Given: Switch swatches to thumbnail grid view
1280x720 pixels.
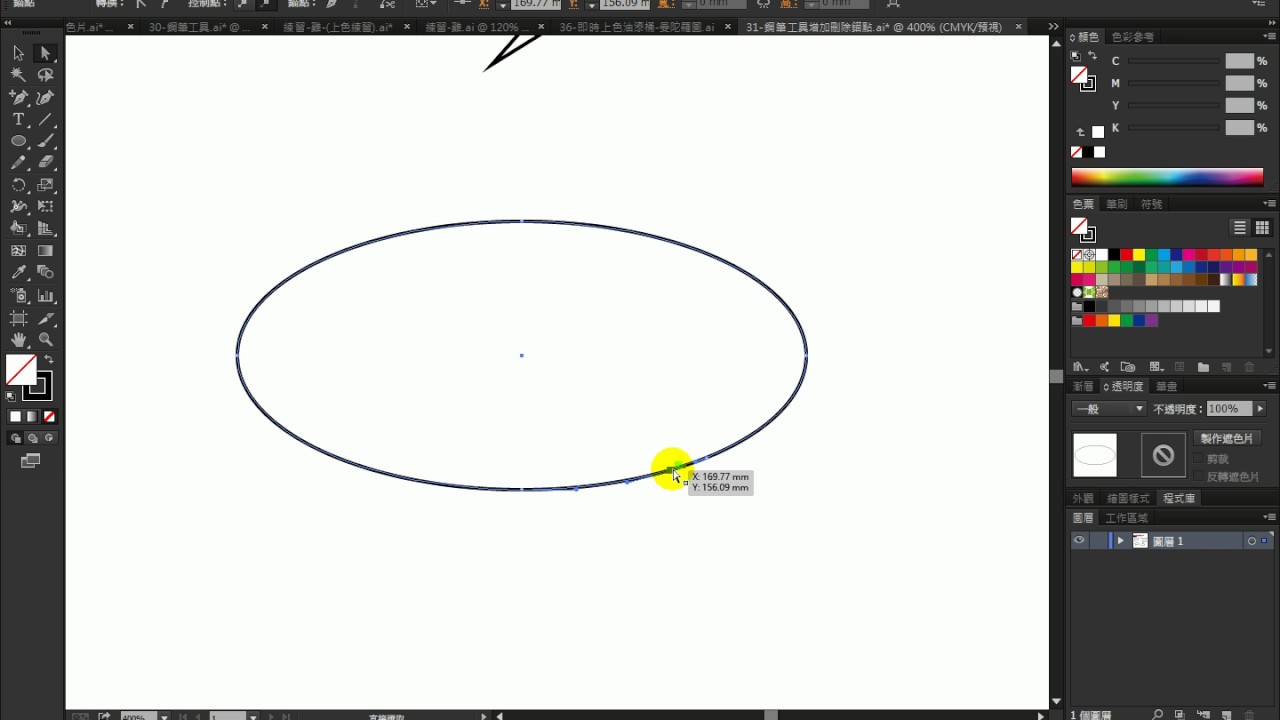Looking at the screenshot, I should click(x=1262, y=228).
